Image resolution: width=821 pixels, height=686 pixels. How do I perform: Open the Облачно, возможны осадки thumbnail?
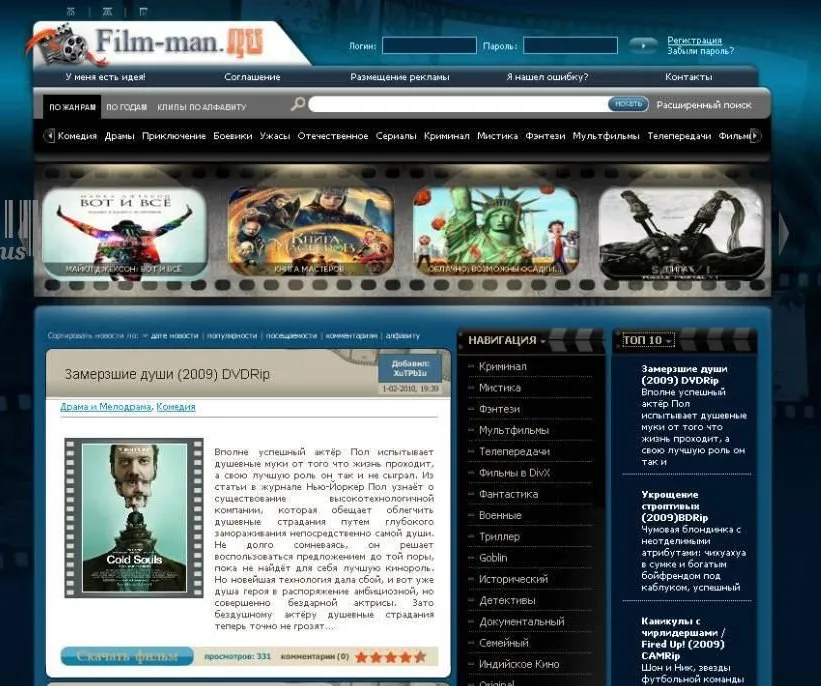click(495, 231)
